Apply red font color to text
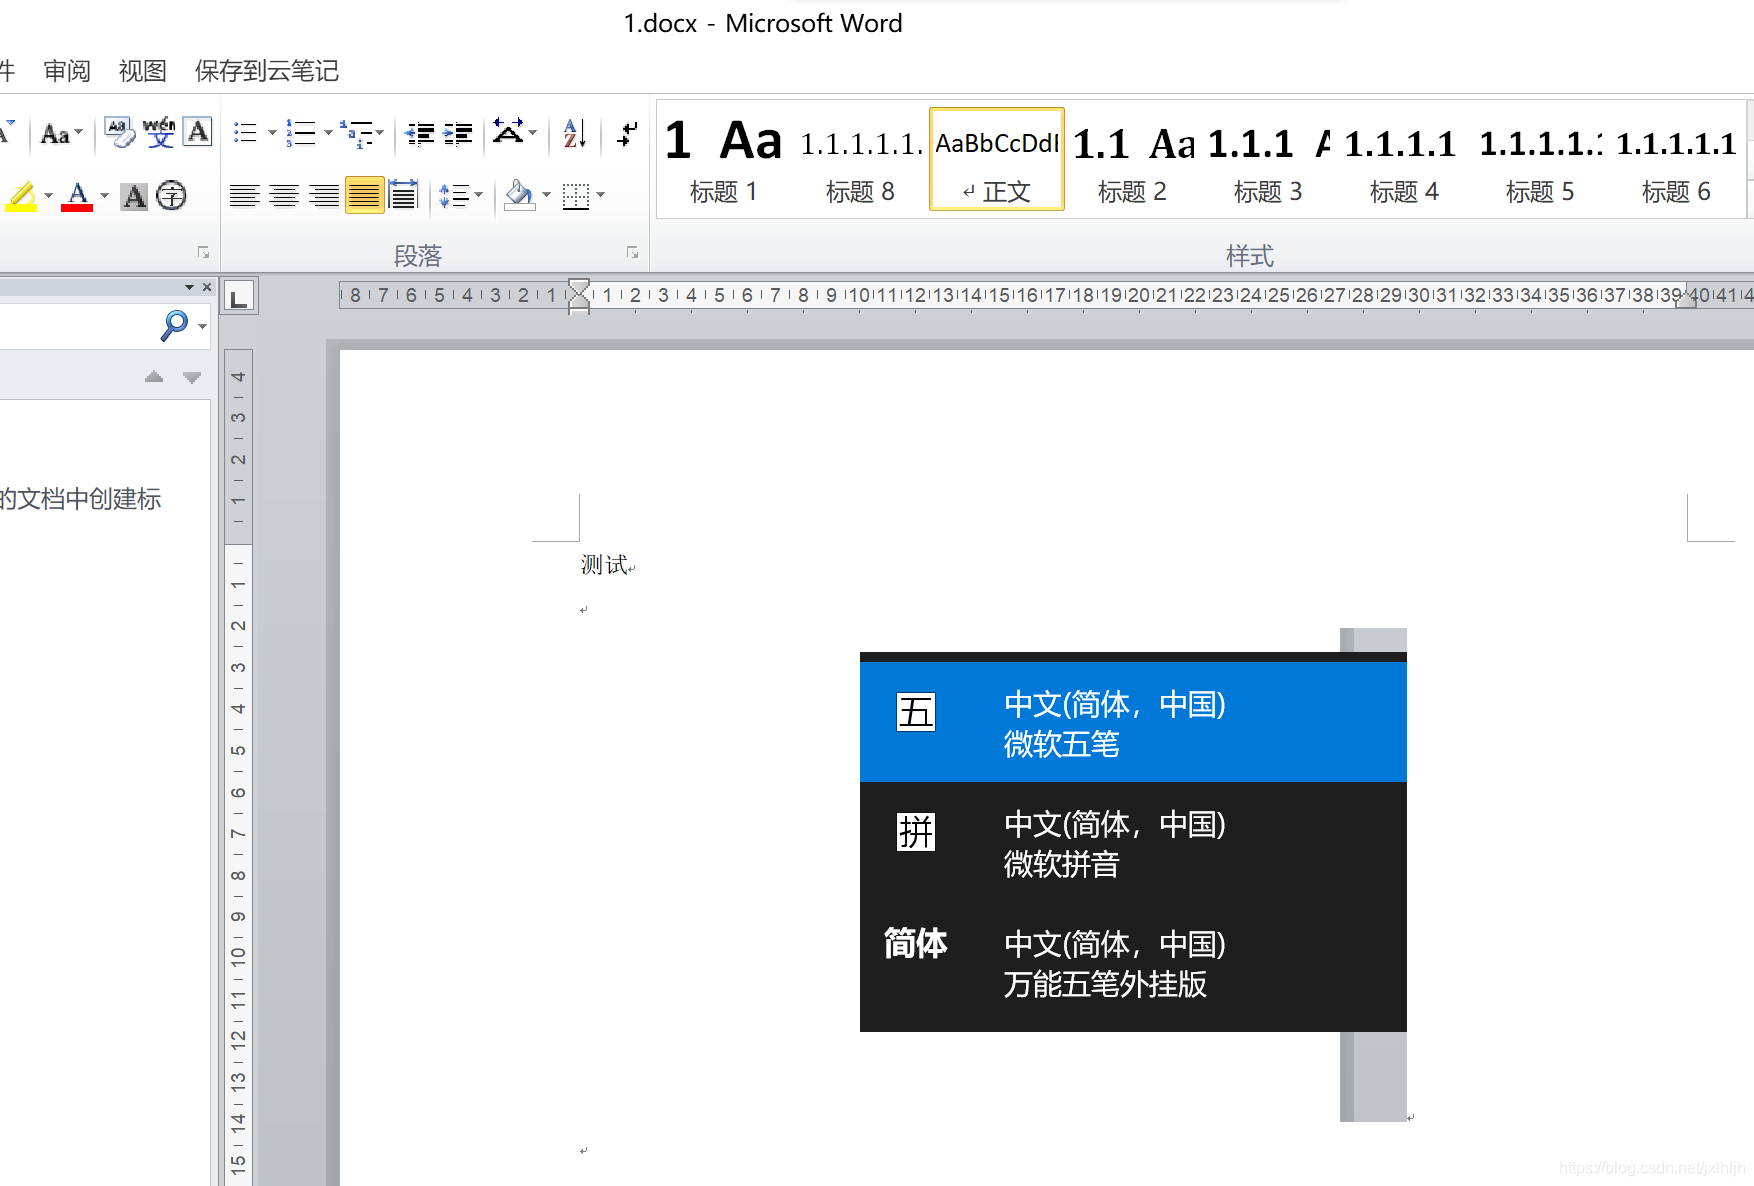Image resolution: width=1754 pixels, height=1186 pixels. pos(78,196)
